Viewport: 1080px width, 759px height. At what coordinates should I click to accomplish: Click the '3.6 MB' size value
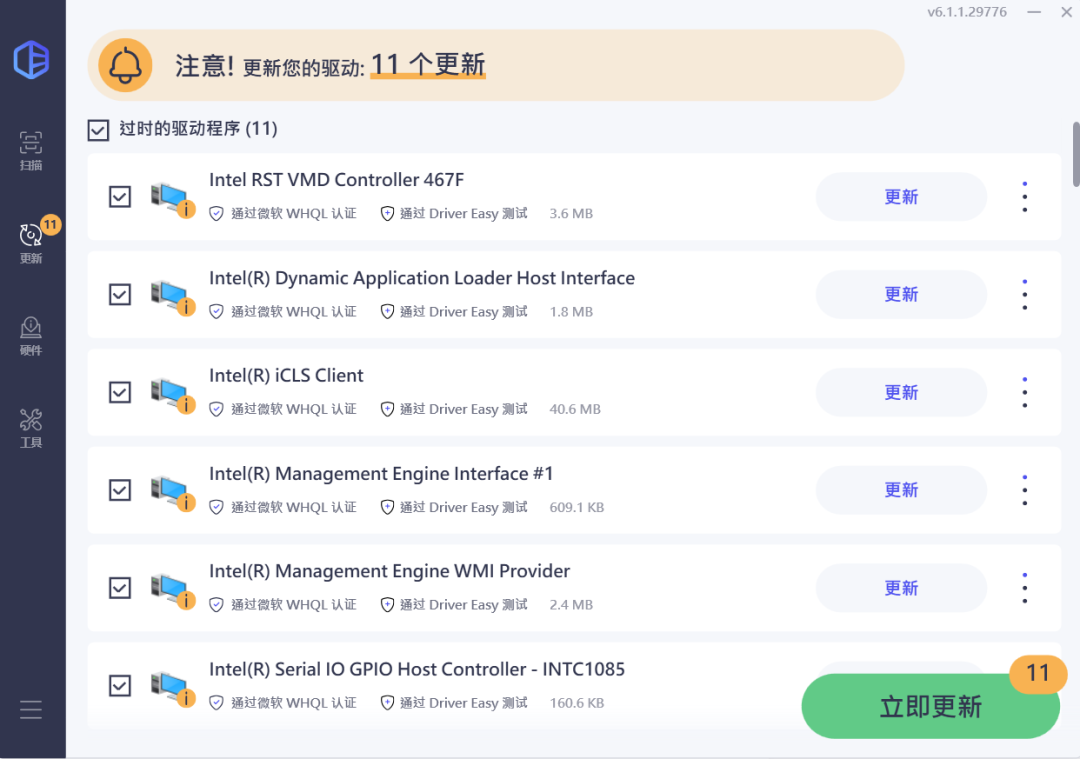571,214
